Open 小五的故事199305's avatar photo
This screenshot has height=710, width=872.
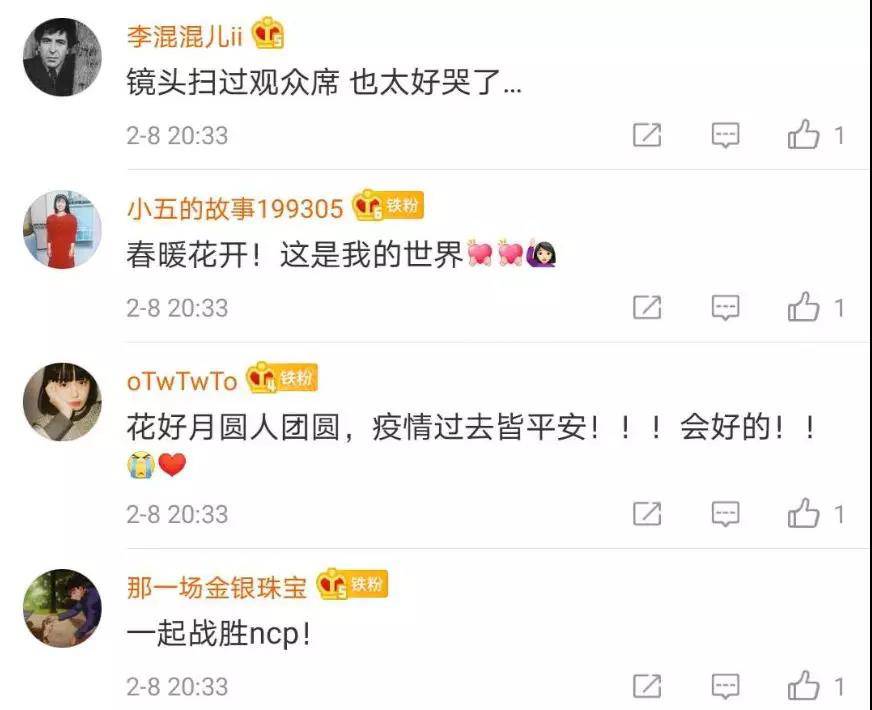coord(62,230)
